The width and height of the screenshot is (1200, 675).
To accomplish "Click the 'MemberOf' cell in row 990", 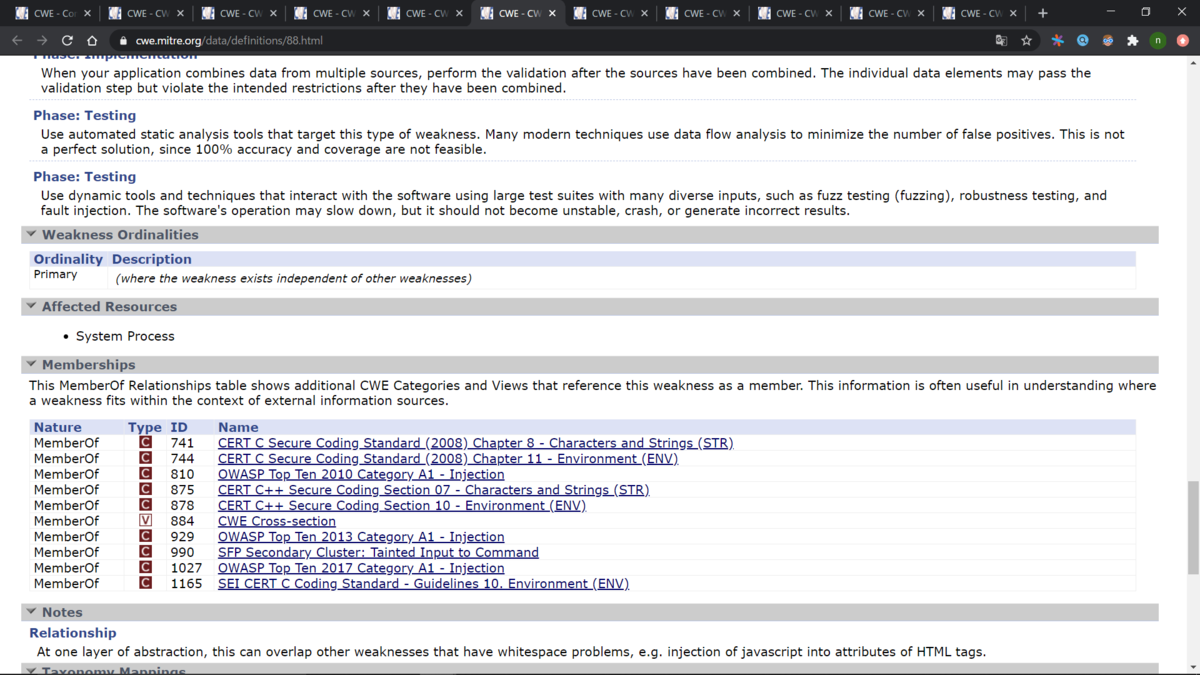I will click(x=66, y=552).
